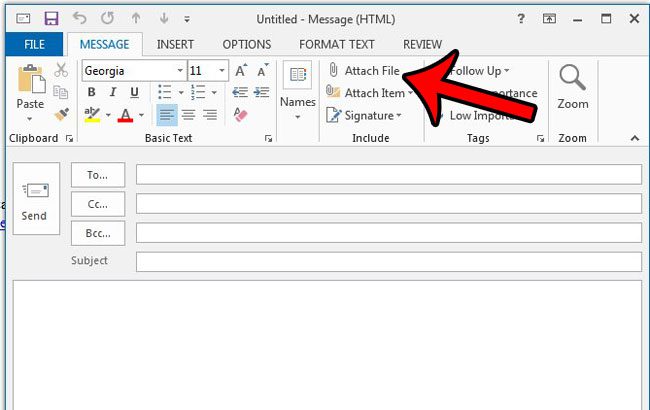Apply yellow text highlight color
650x410 pixels.
click(92, 114)
